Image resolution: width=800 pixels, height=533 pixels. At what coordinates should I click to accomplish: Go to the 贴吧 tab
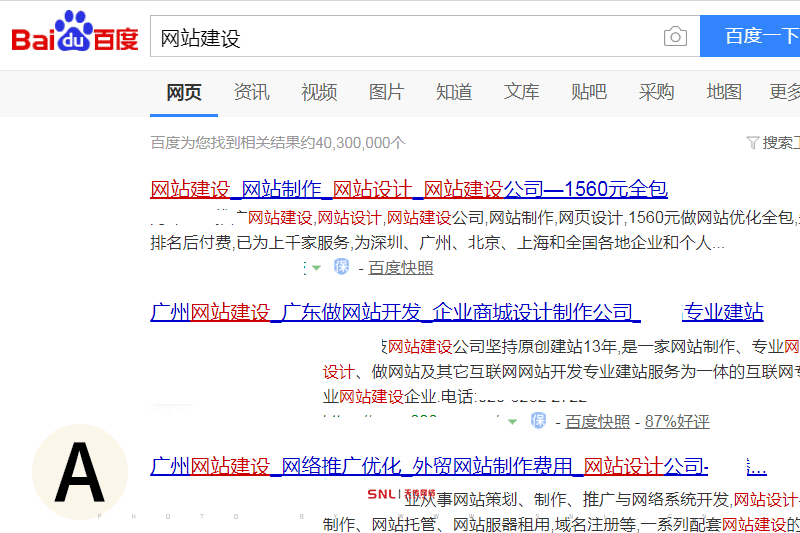588,92
